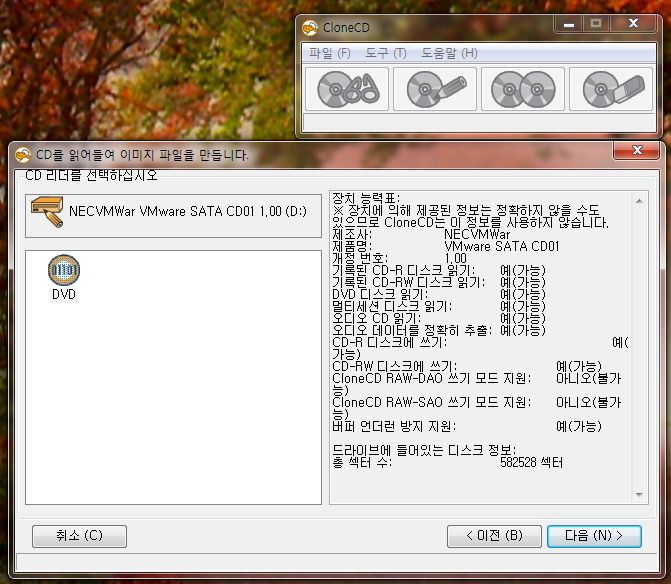Click the '버퍼 언더런 방지 지원:' line

click(x=467, y=426)
